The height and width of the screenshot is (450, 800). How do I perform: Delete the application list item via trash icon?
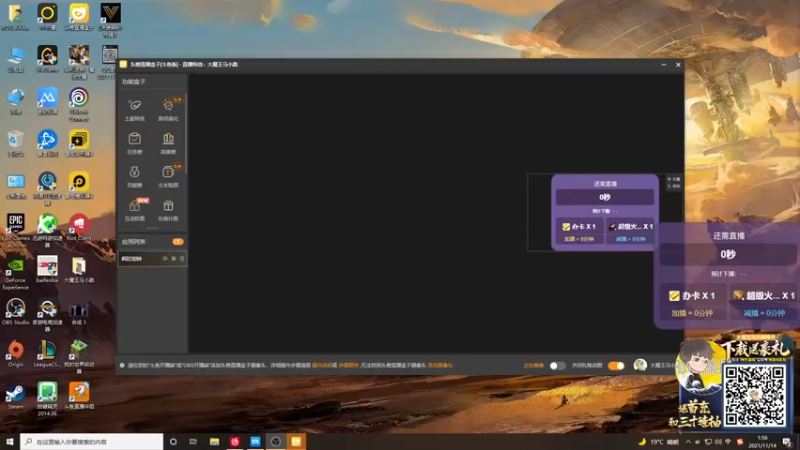(x=182, y=259)
